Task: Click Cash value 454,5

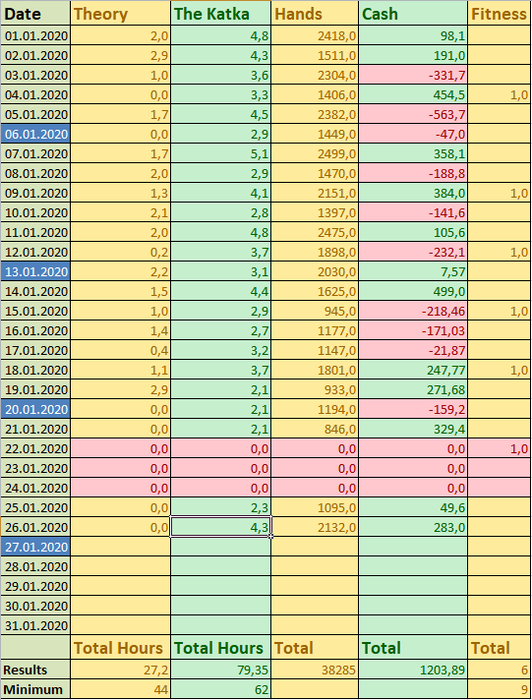Action: point(413,95)
